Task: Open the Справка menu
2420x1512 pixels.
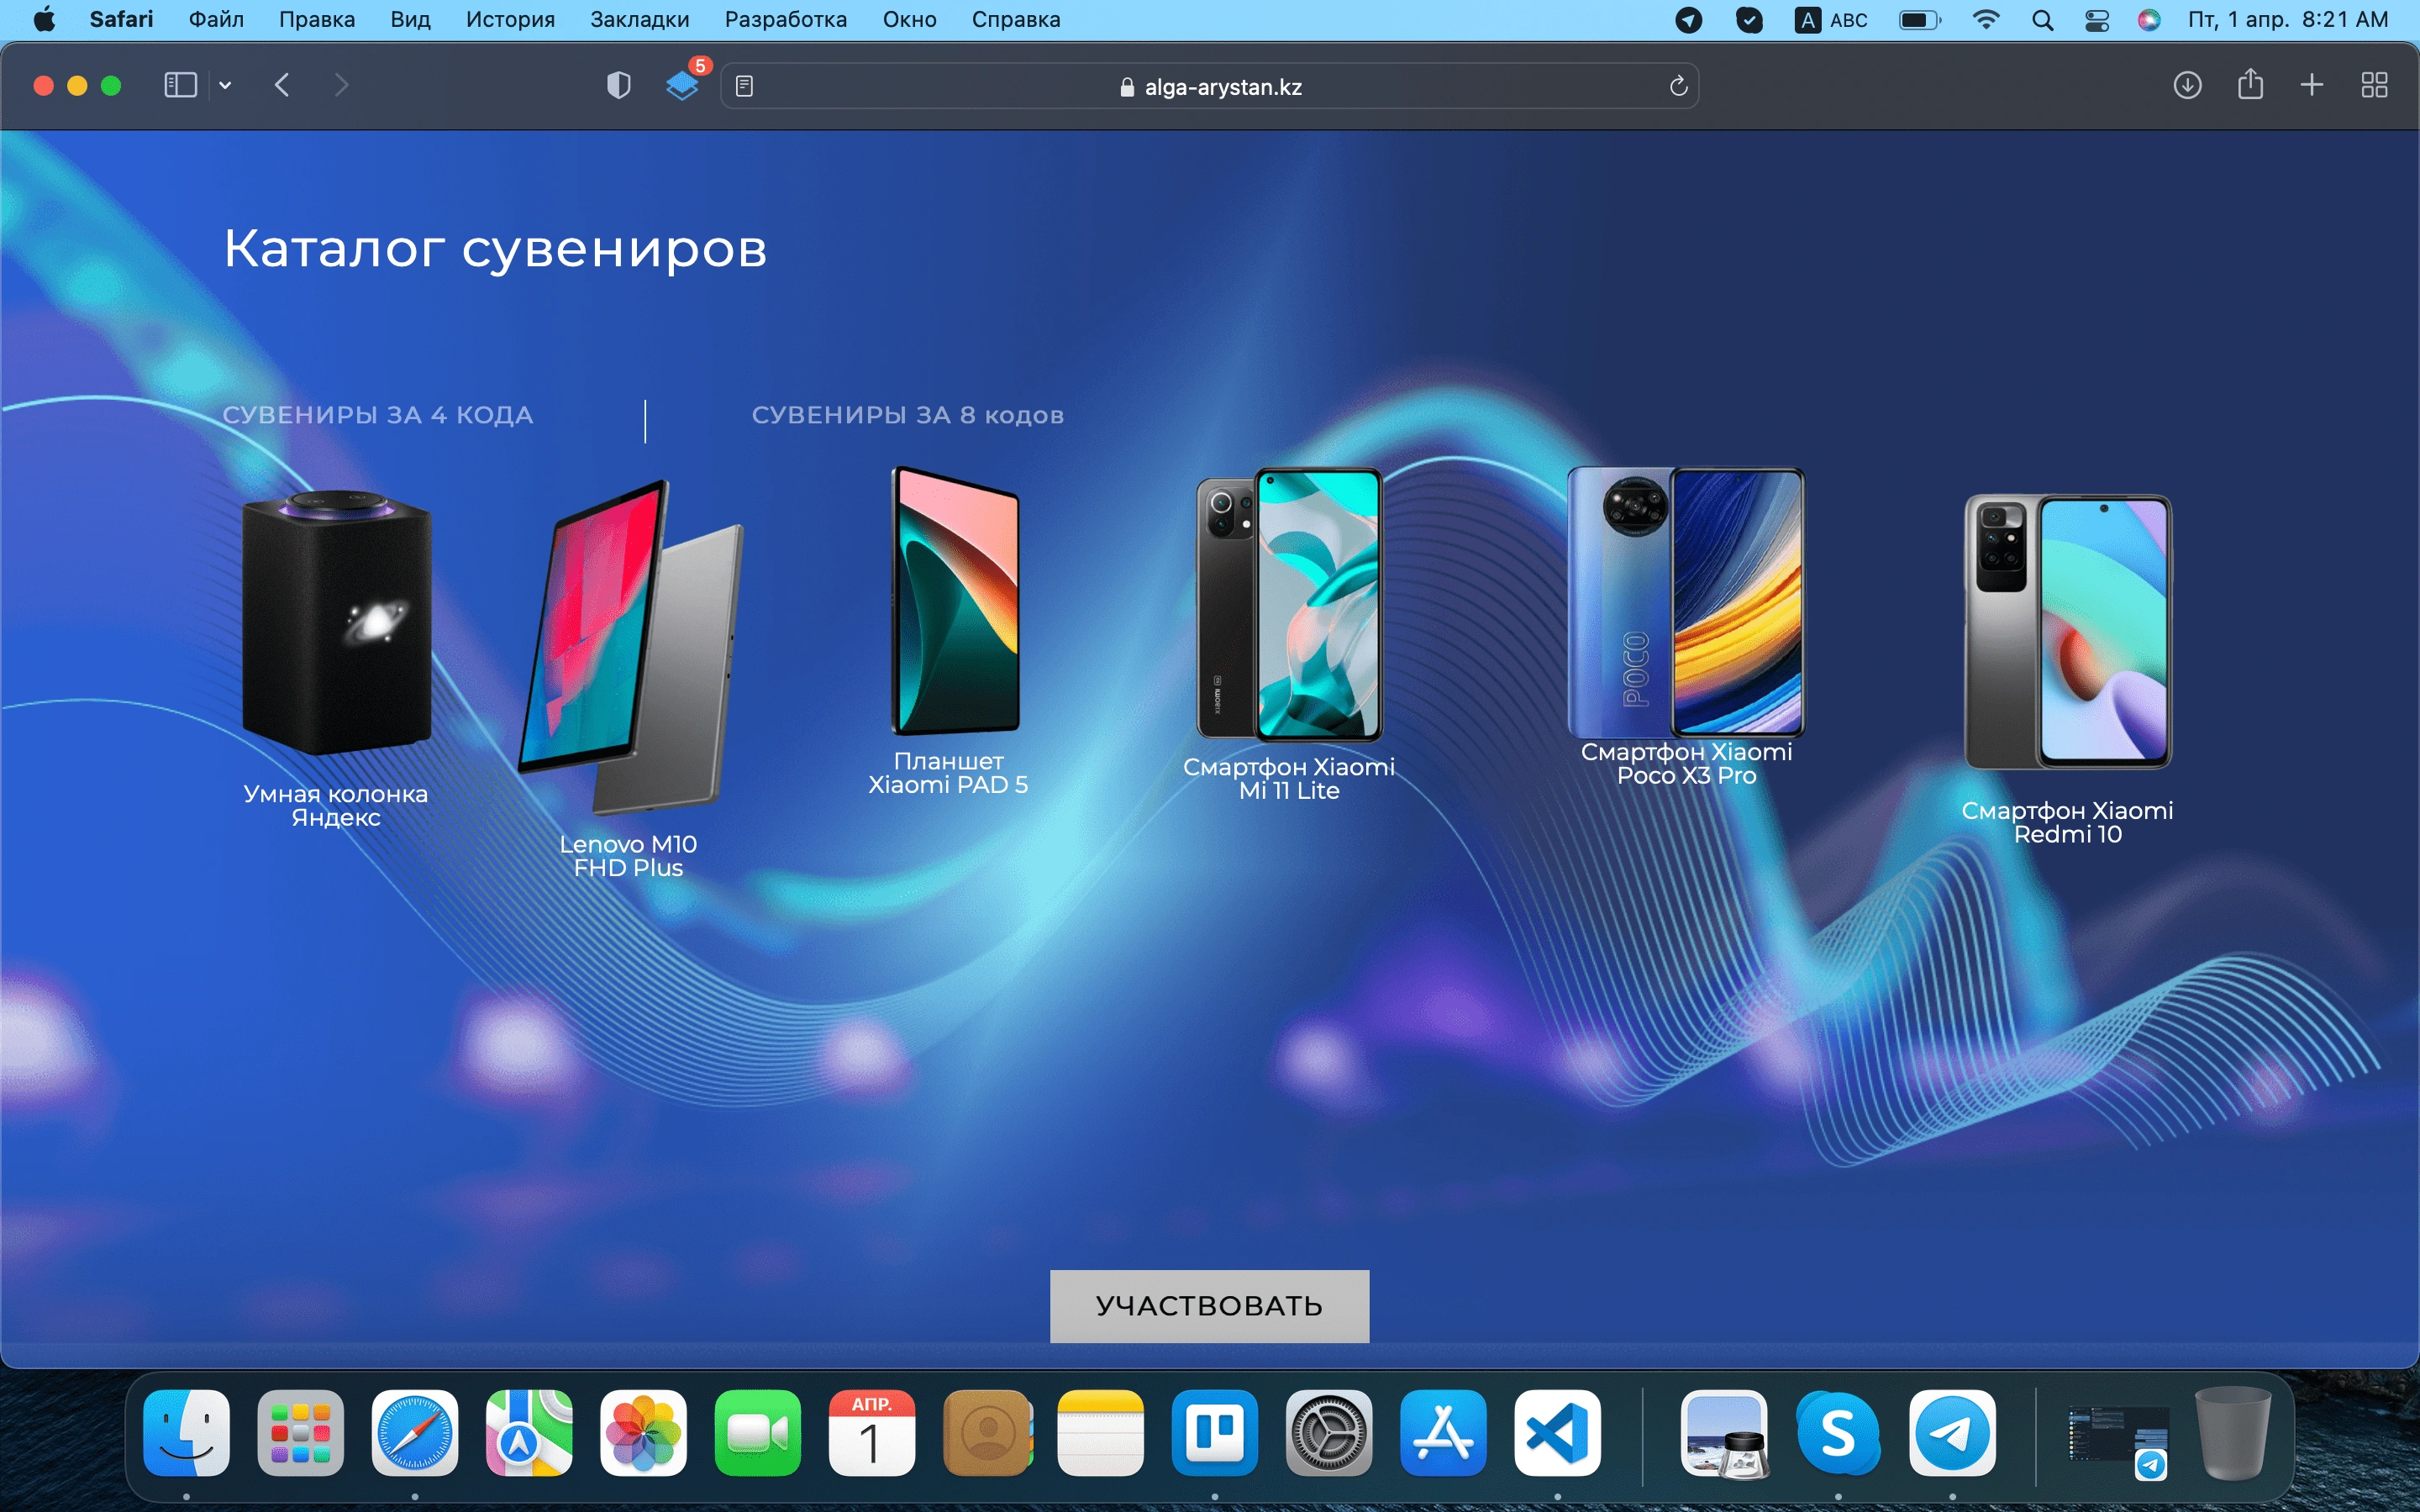Action: [1016, 20]
